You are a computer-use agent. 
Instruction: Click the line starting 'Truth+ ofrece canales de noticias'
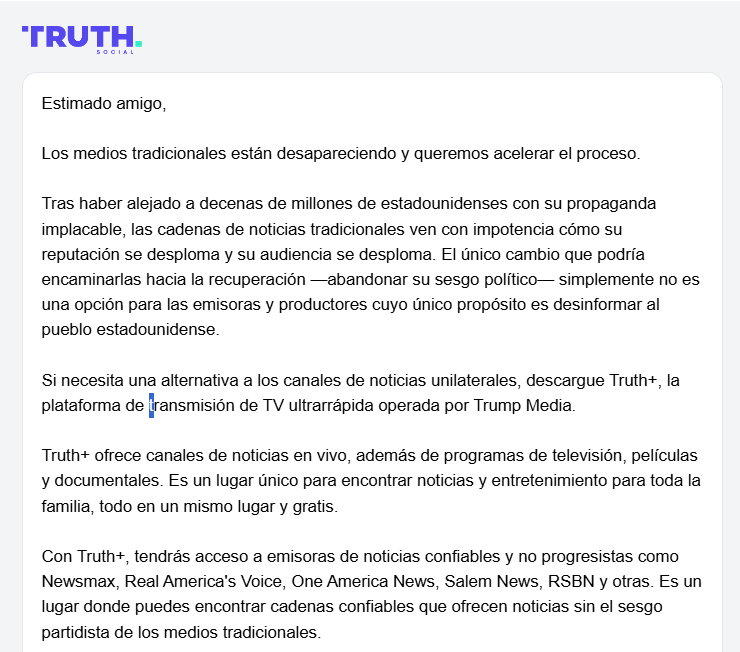(370, 456)
